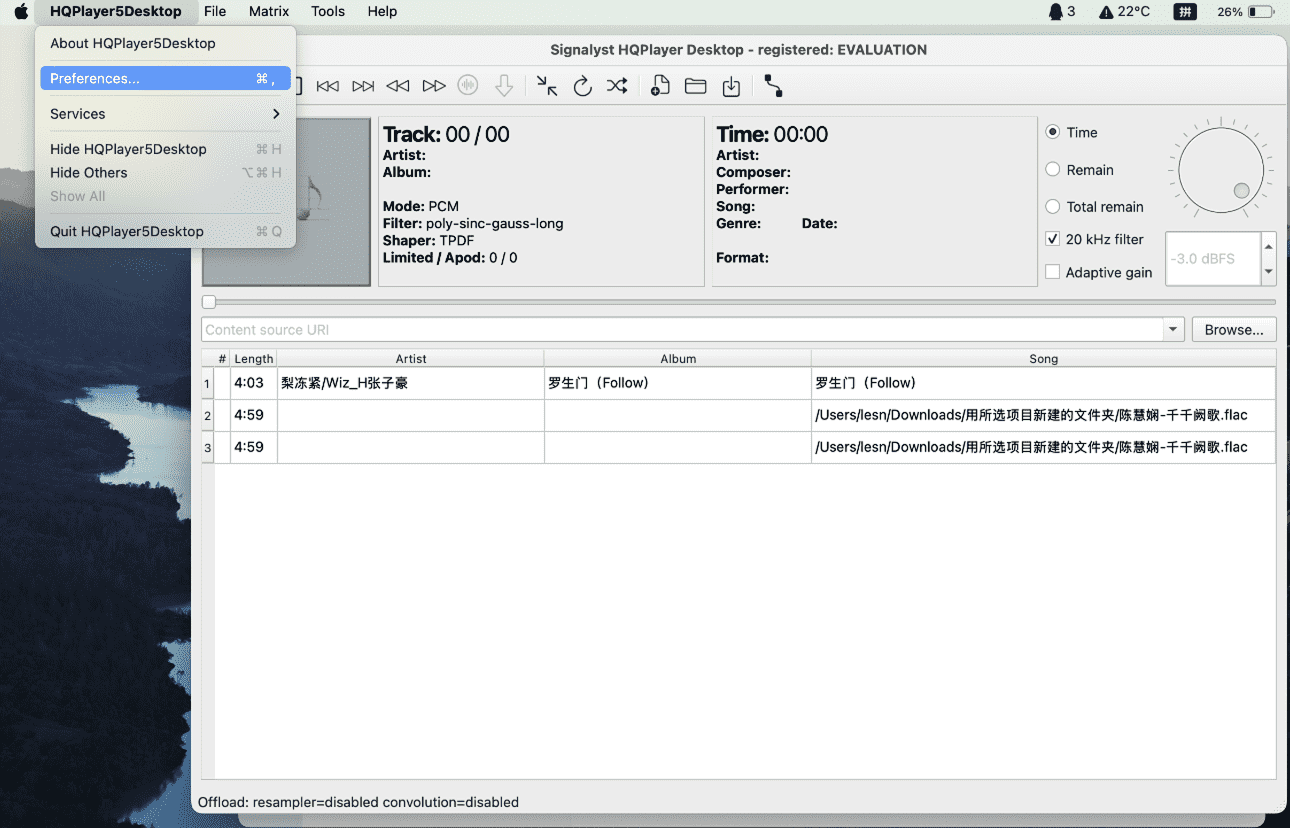Click the fast forward toolbar icon
The height and width of the screenshot is (828, 1290).
(x=434, y=87)
